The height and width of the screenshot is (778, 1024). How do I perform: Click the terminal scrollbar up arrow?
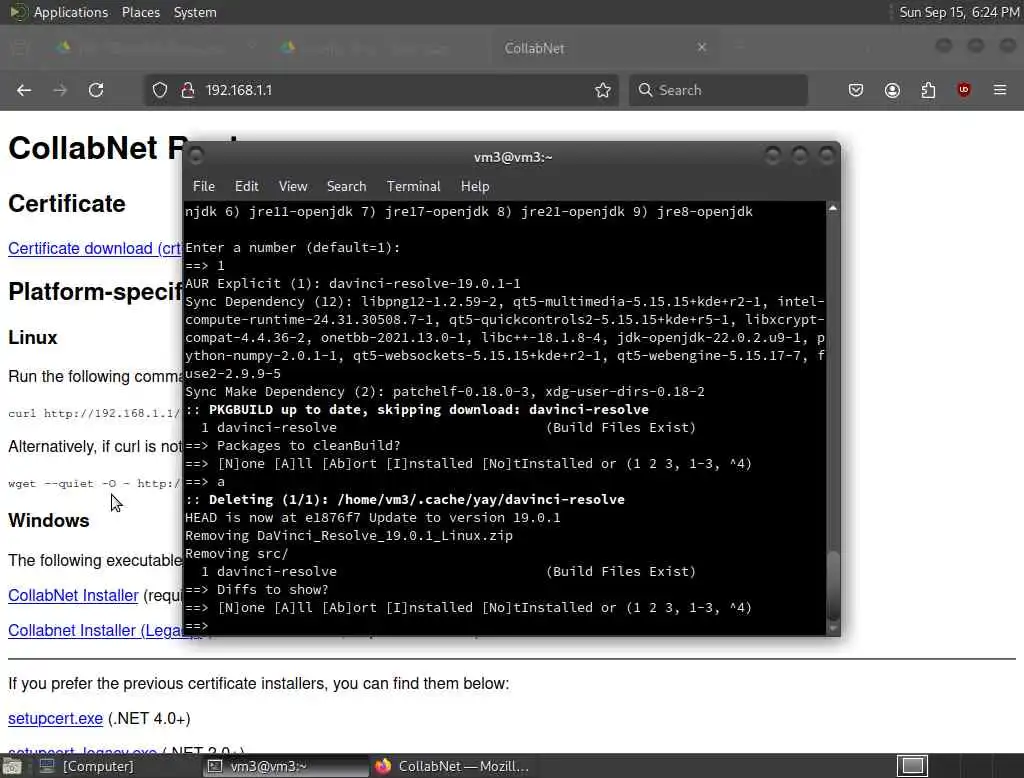(x=833, y=208)
